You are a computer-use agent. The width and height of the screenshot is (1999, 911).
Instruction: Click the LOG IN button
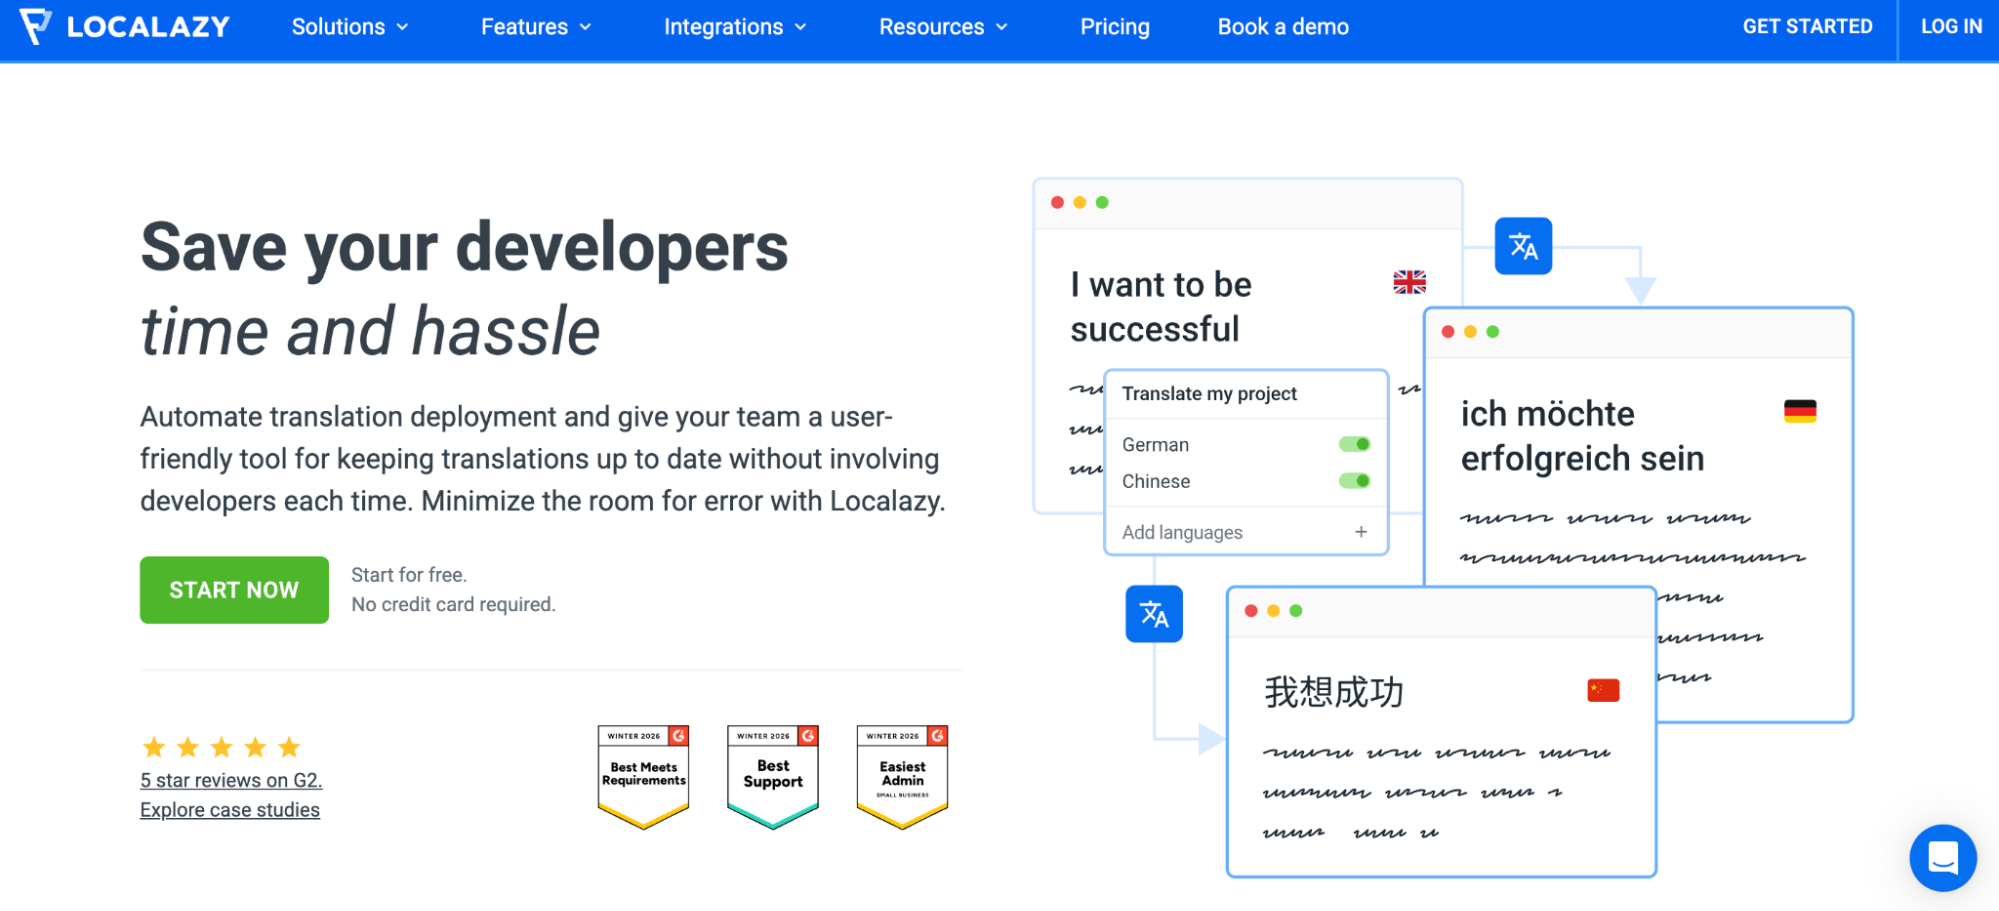click(1951, 27)
